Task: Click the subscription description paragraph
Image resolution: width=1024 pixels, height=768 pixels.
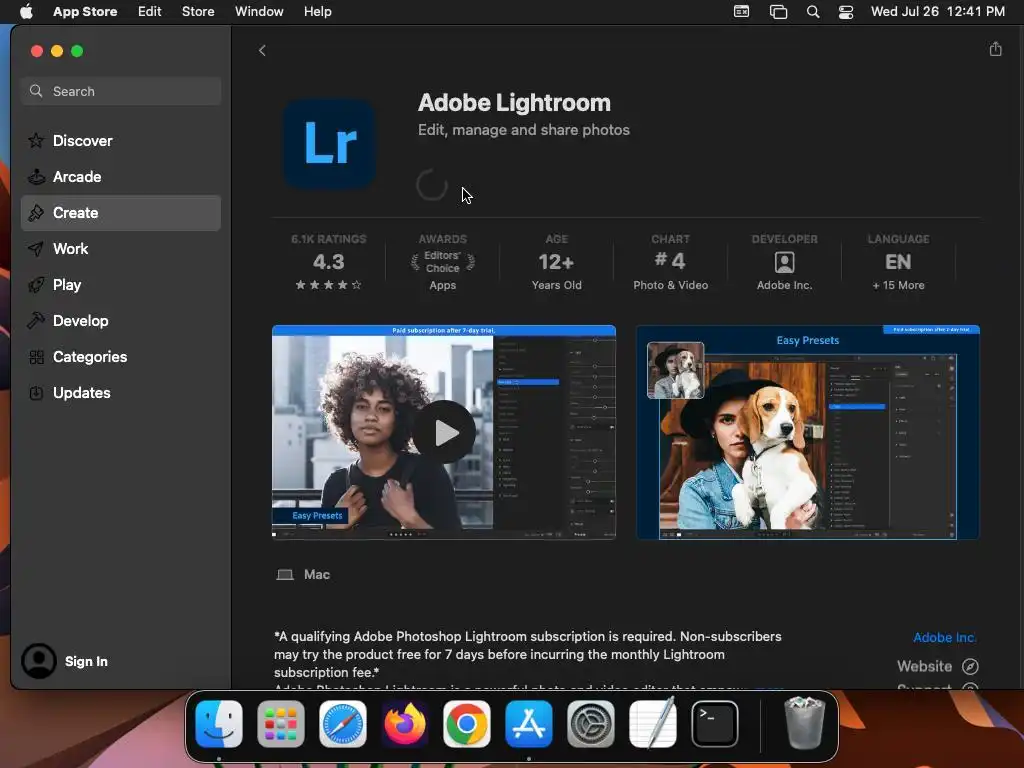Action: tap(528, 654)
